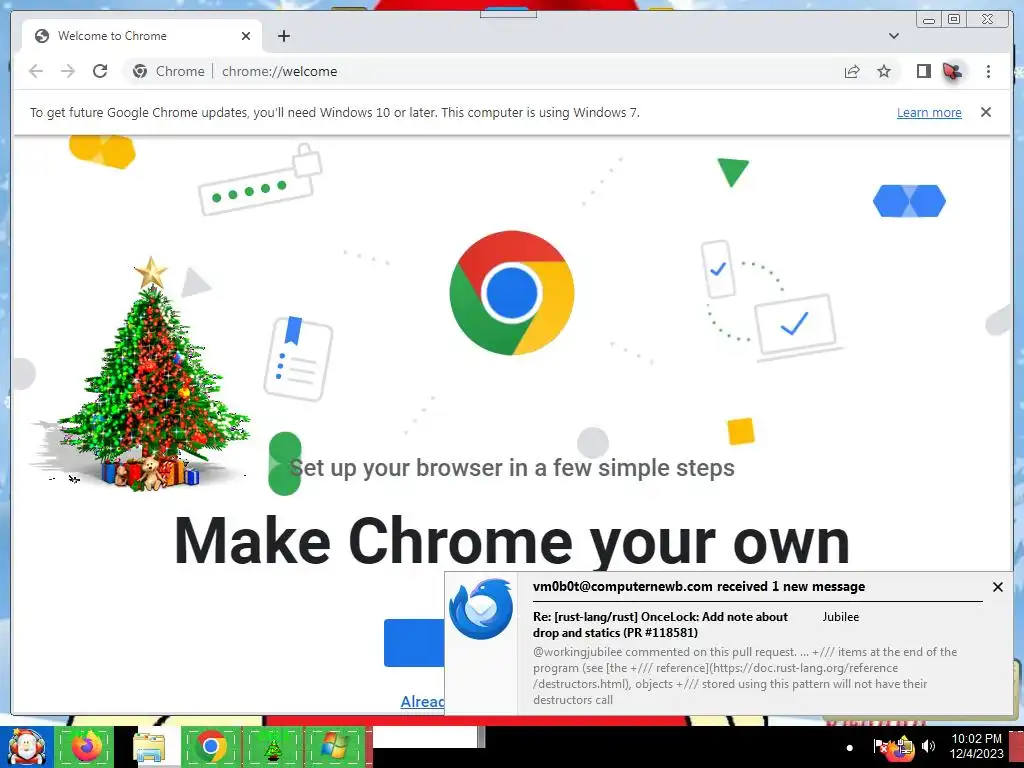Share this page via the share icon
The image size is (1024, 768).
tap(852, 71)
